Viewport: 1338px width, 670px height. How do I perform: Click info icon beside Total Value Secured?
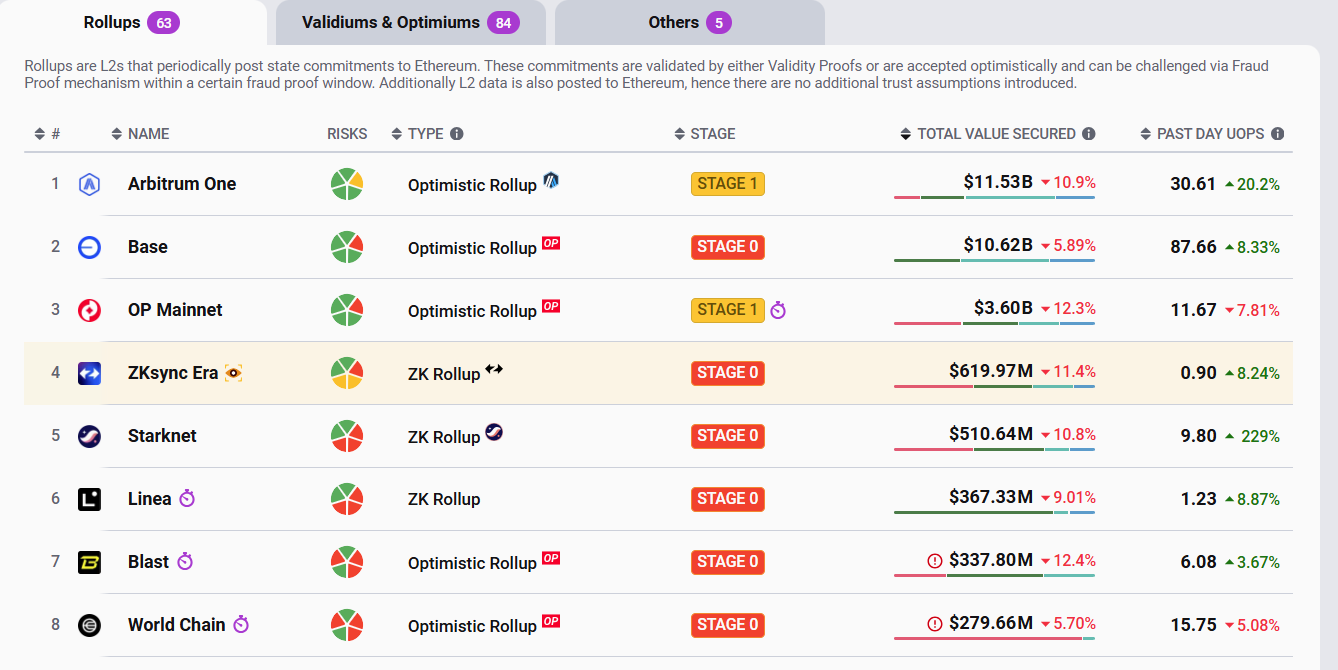[x=1089, y=134]
